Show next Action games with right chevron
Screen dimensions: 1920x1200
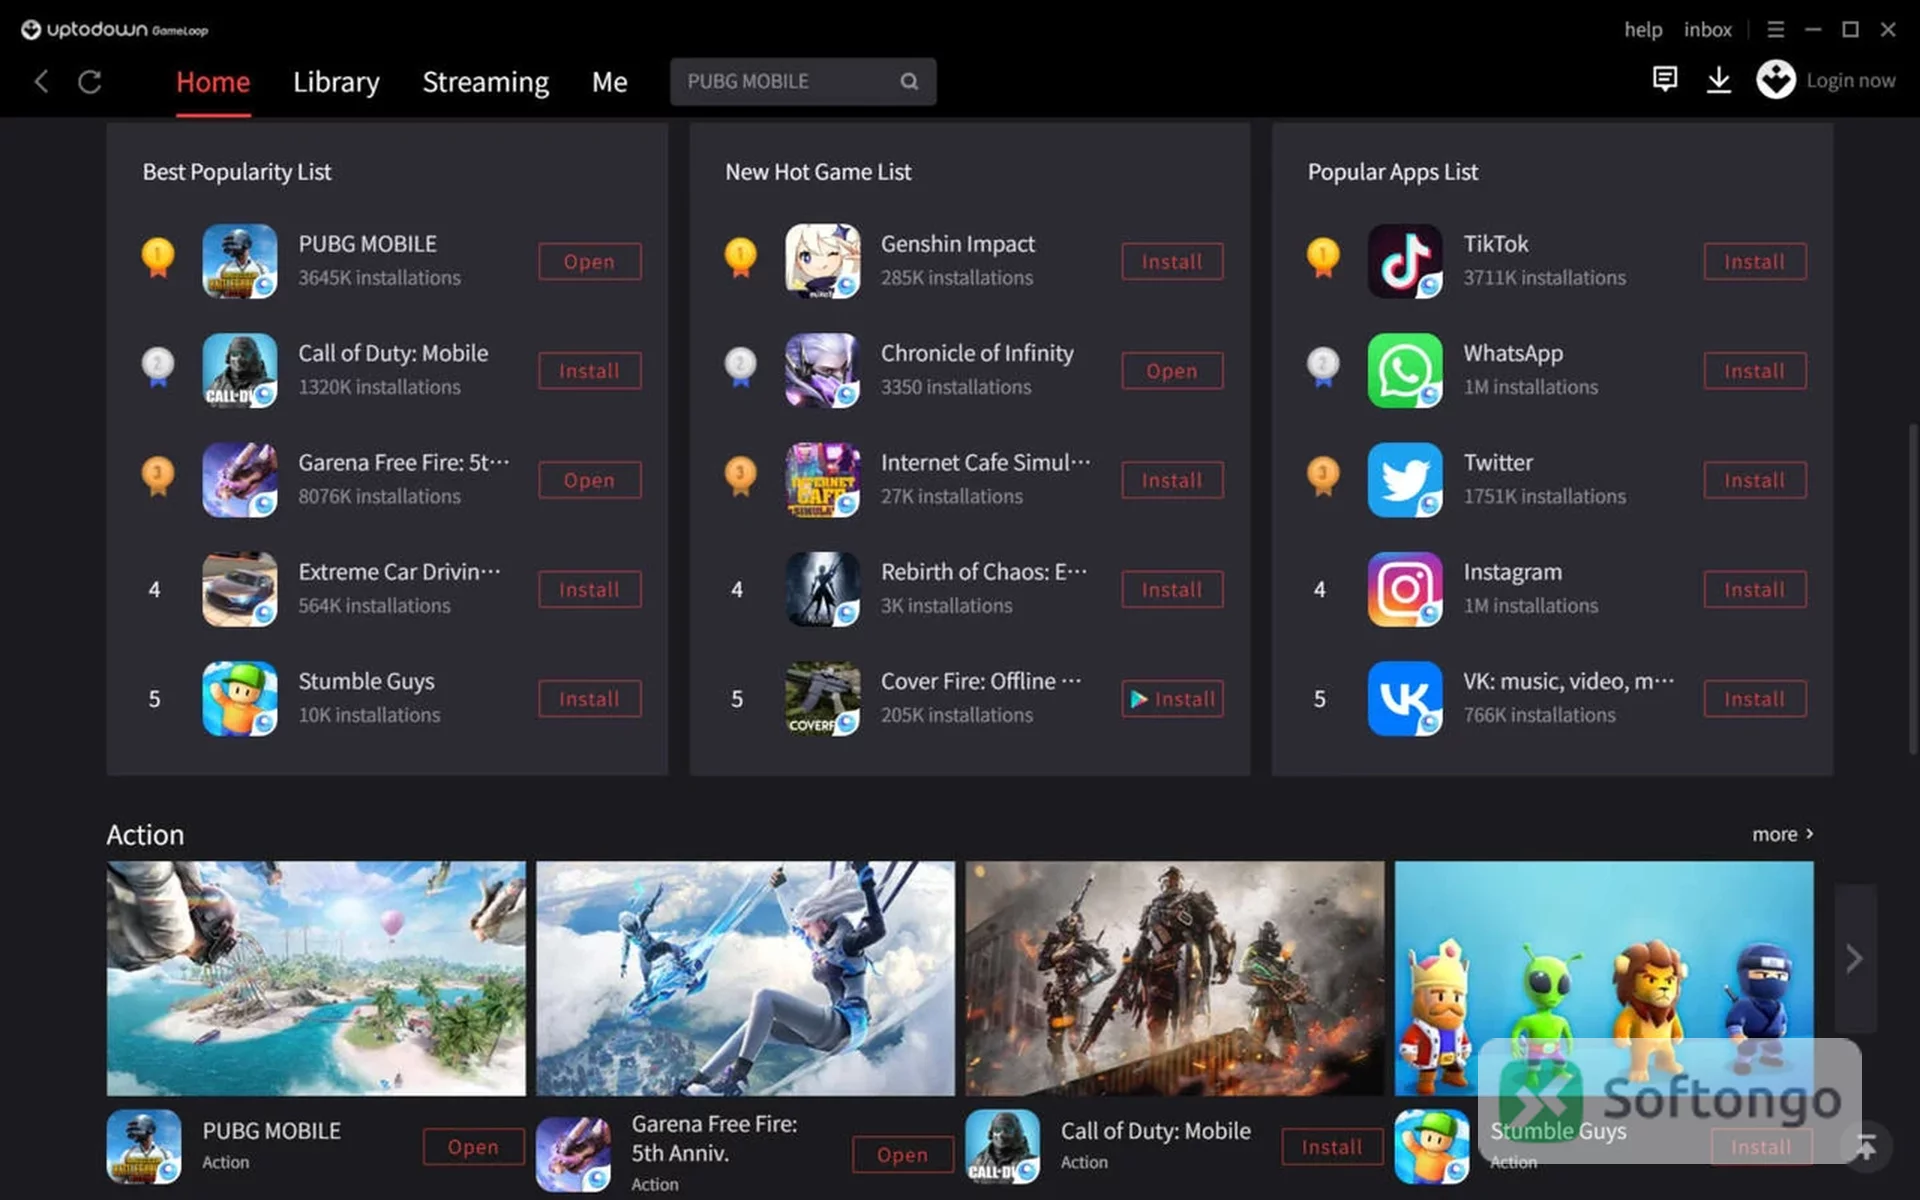point(1855,958)
